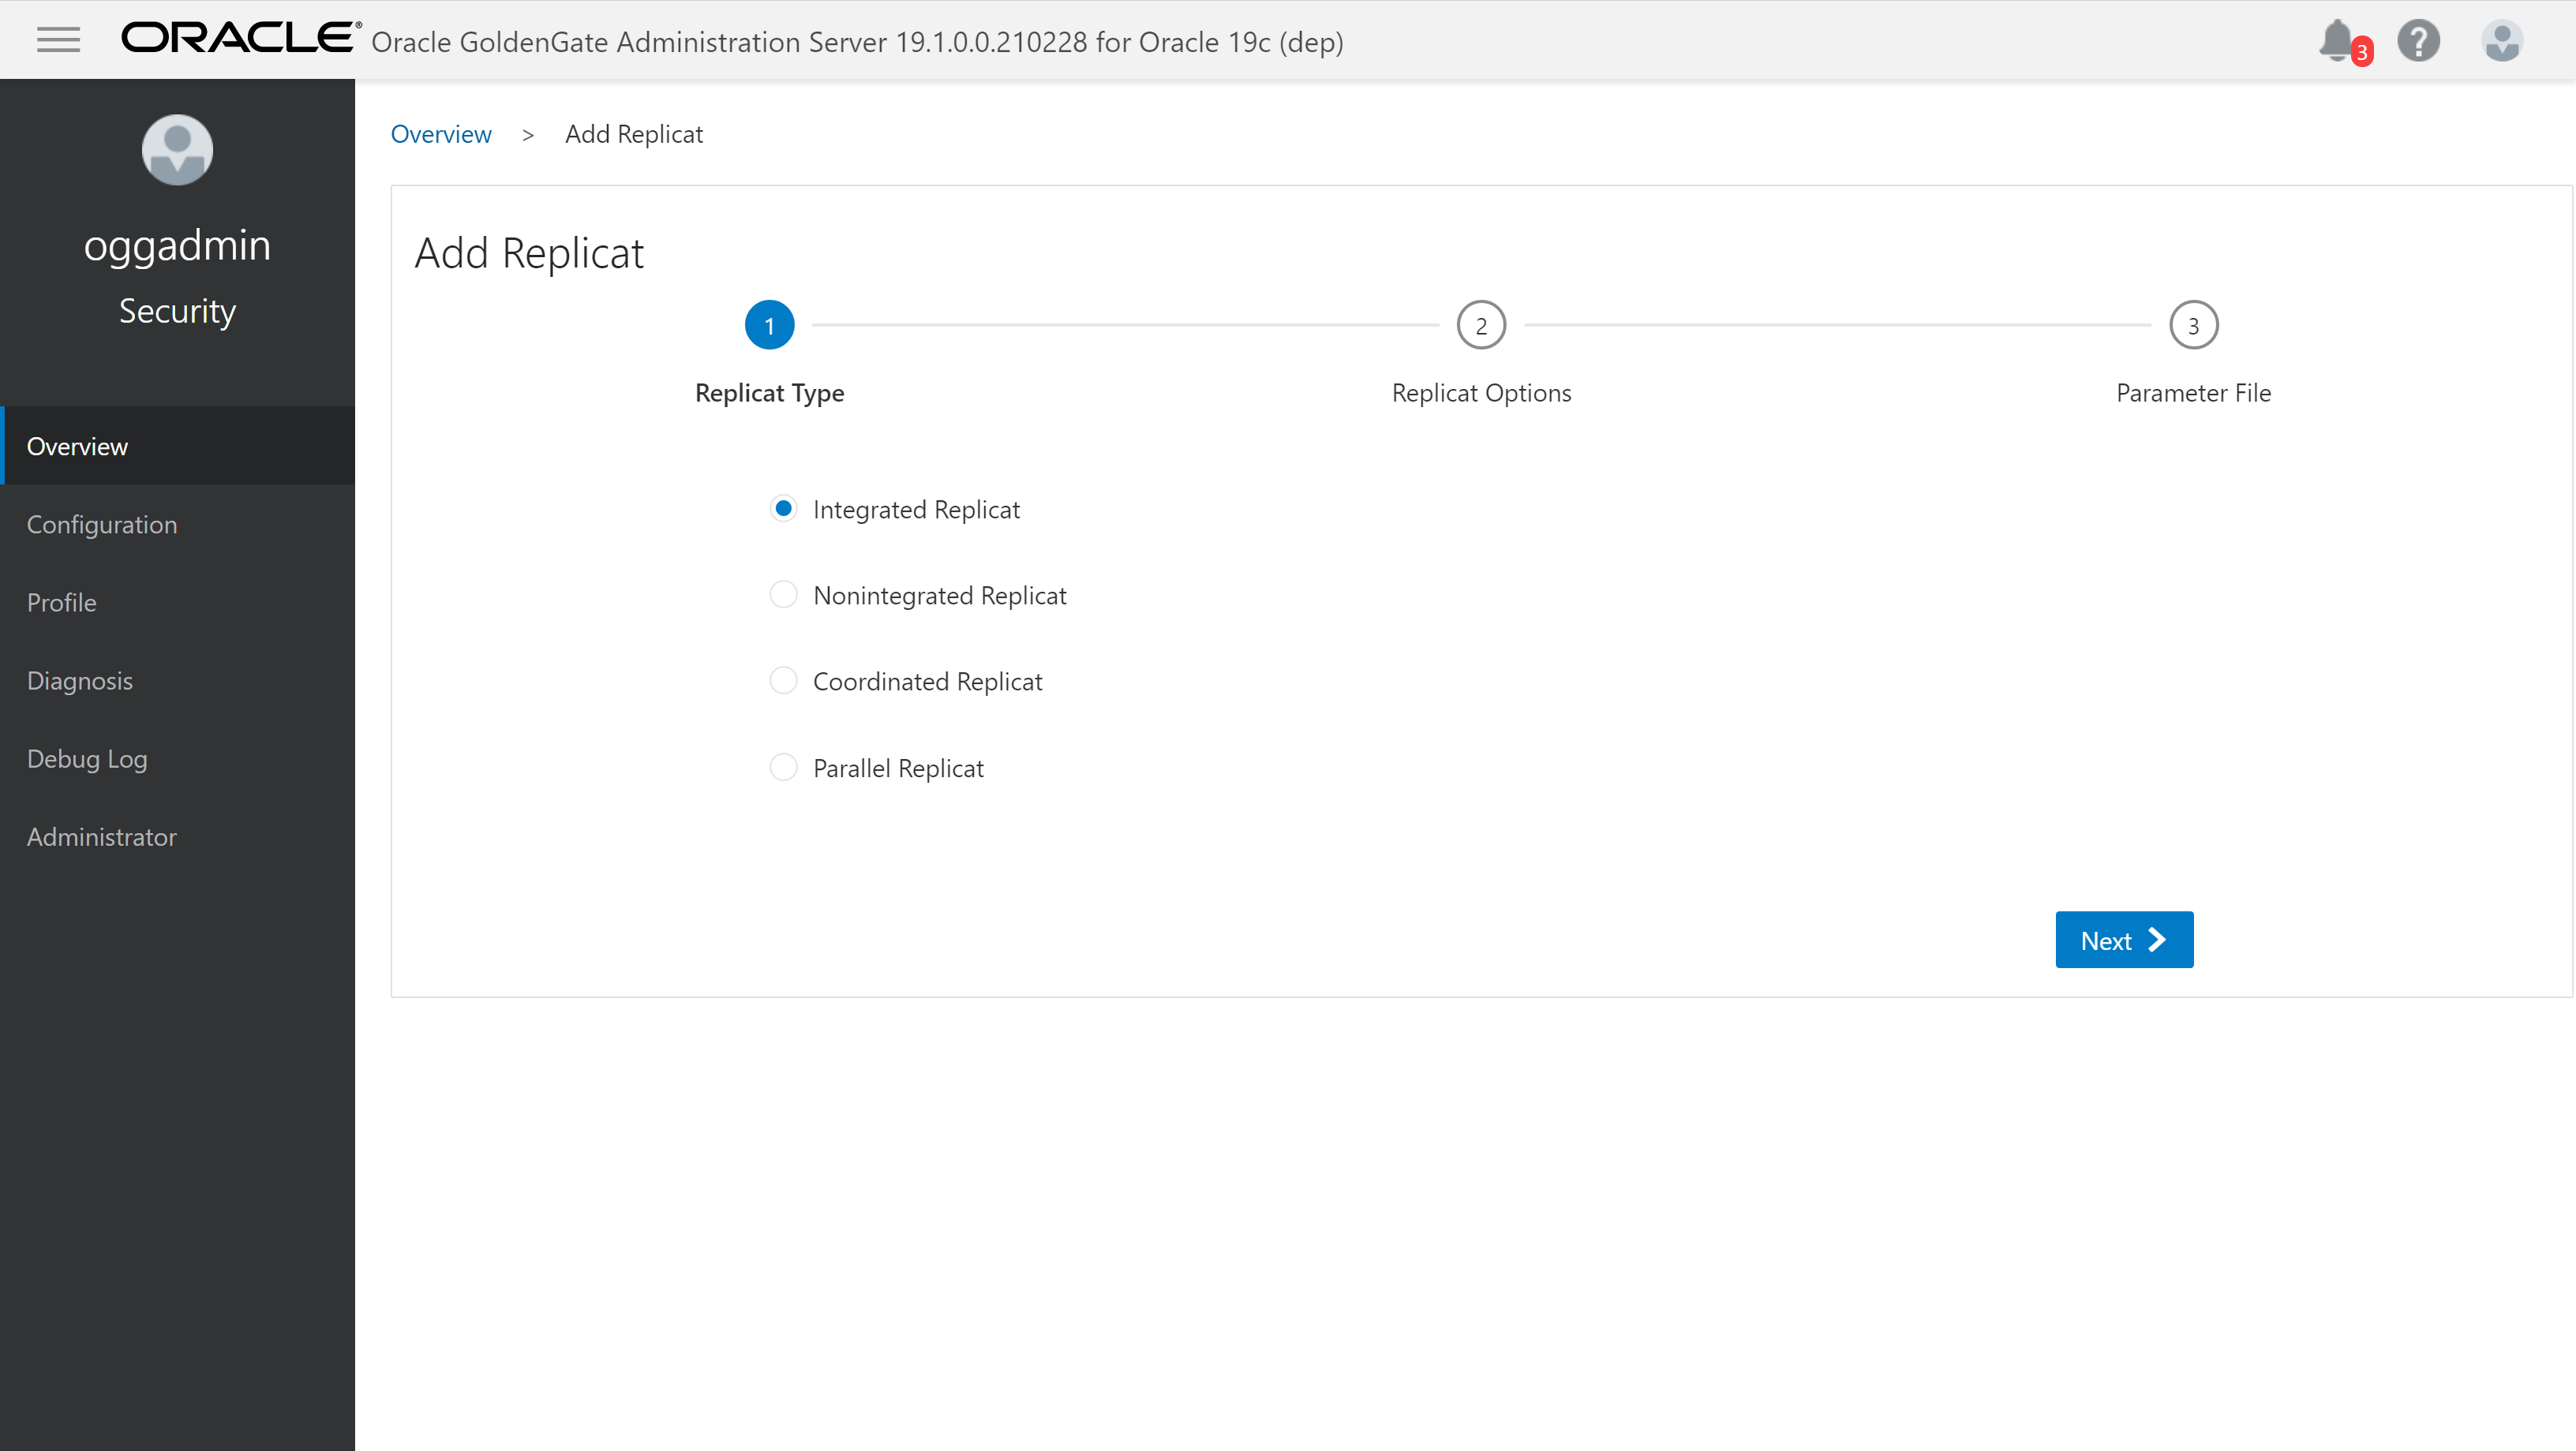
Task: Click step 1 Replicat Type circle
Action: [x=769, y=325]
